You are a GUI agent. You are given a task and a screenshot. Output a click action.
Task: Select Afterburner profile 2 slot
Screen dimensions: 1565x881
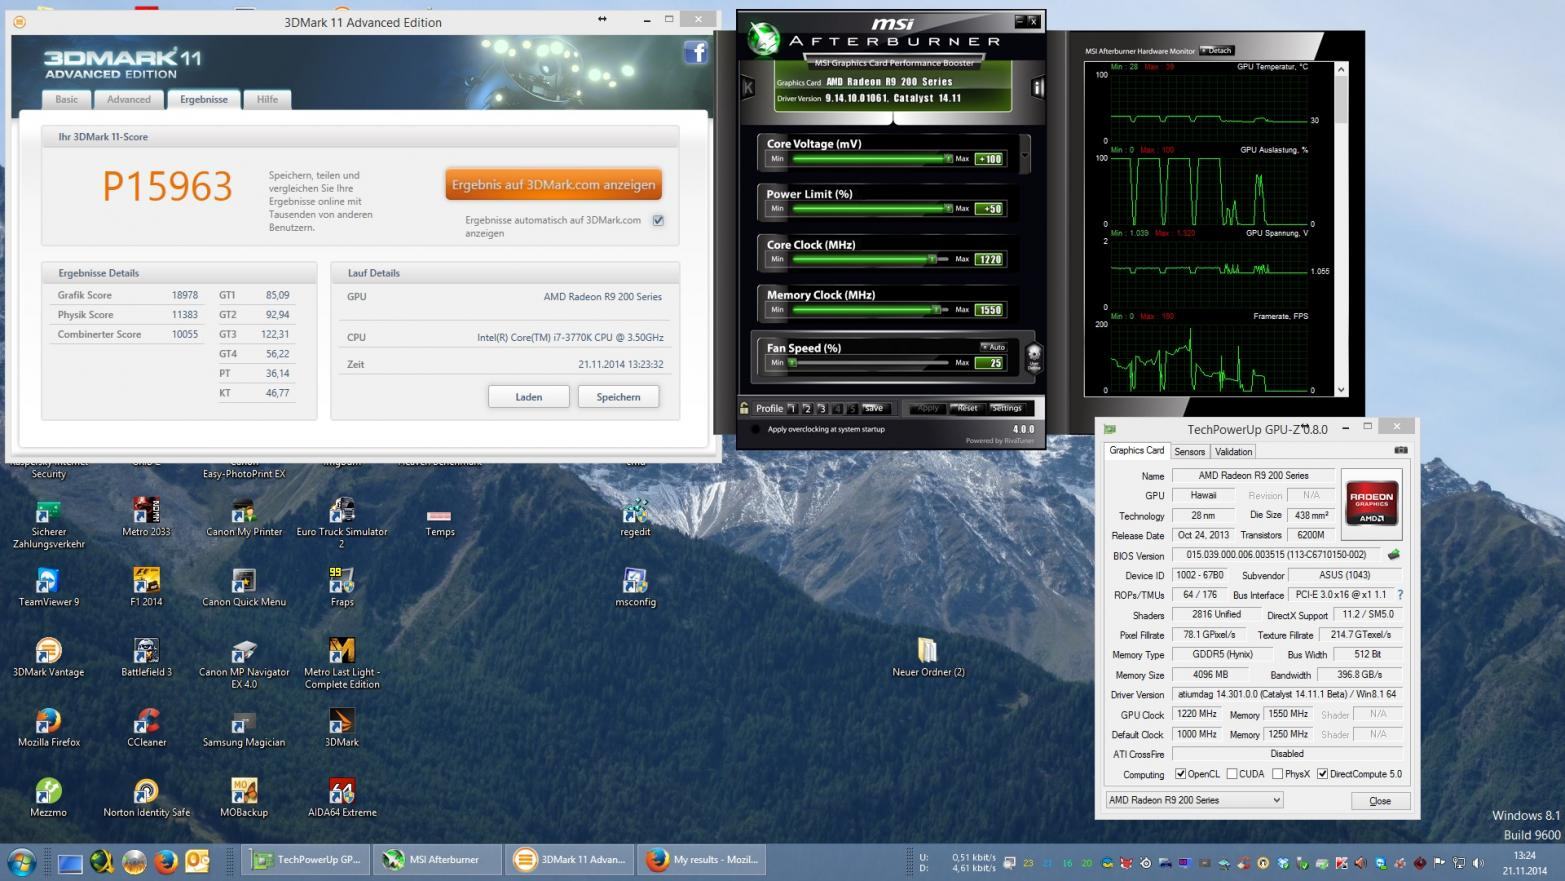tap(807, 408)
